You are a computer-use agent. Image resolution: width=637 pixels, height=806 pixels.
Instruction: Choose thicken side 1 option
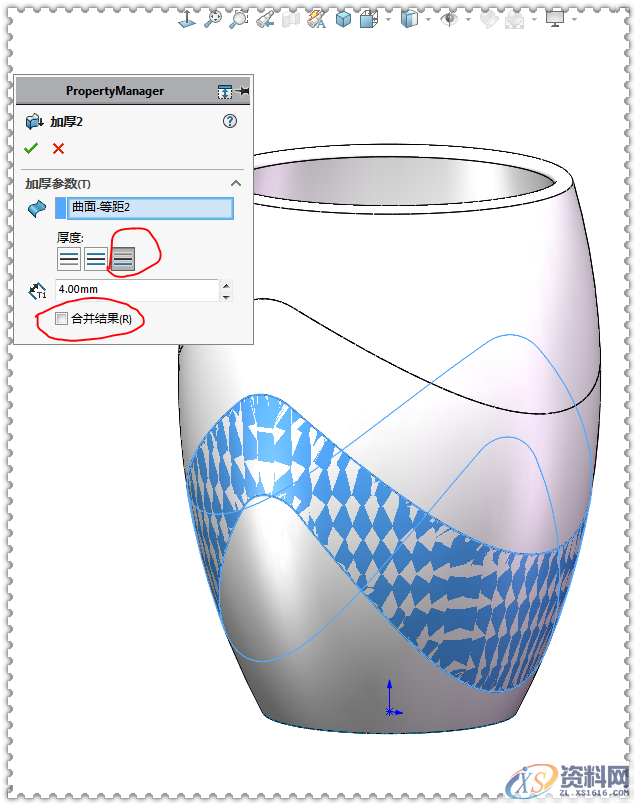[x=69, y=259]
